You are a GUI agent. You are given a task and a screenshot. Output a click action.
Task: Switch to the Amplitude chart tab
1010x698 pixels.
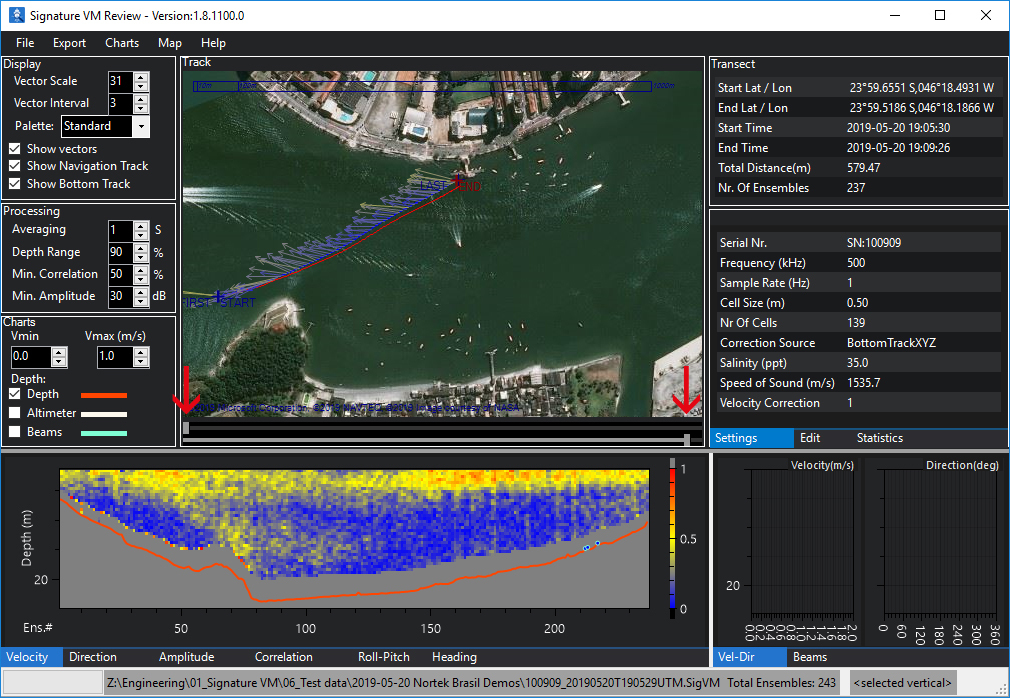(x=186, y=657)
